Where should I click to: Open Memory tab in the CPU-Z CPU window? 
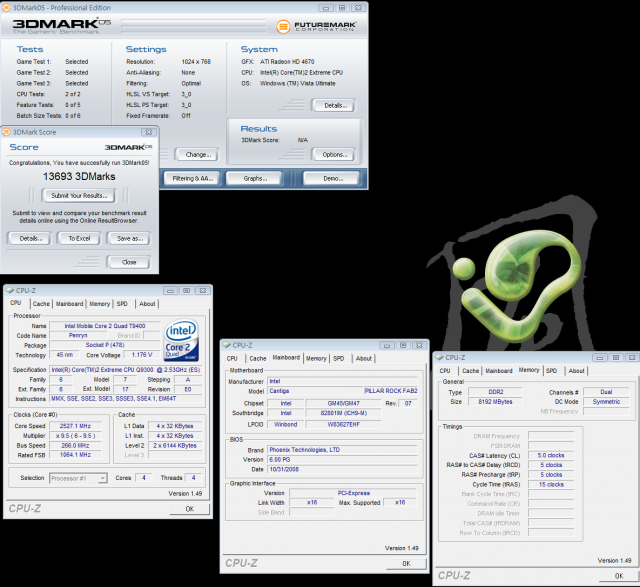pyautogui.click(x=100, y=304)
